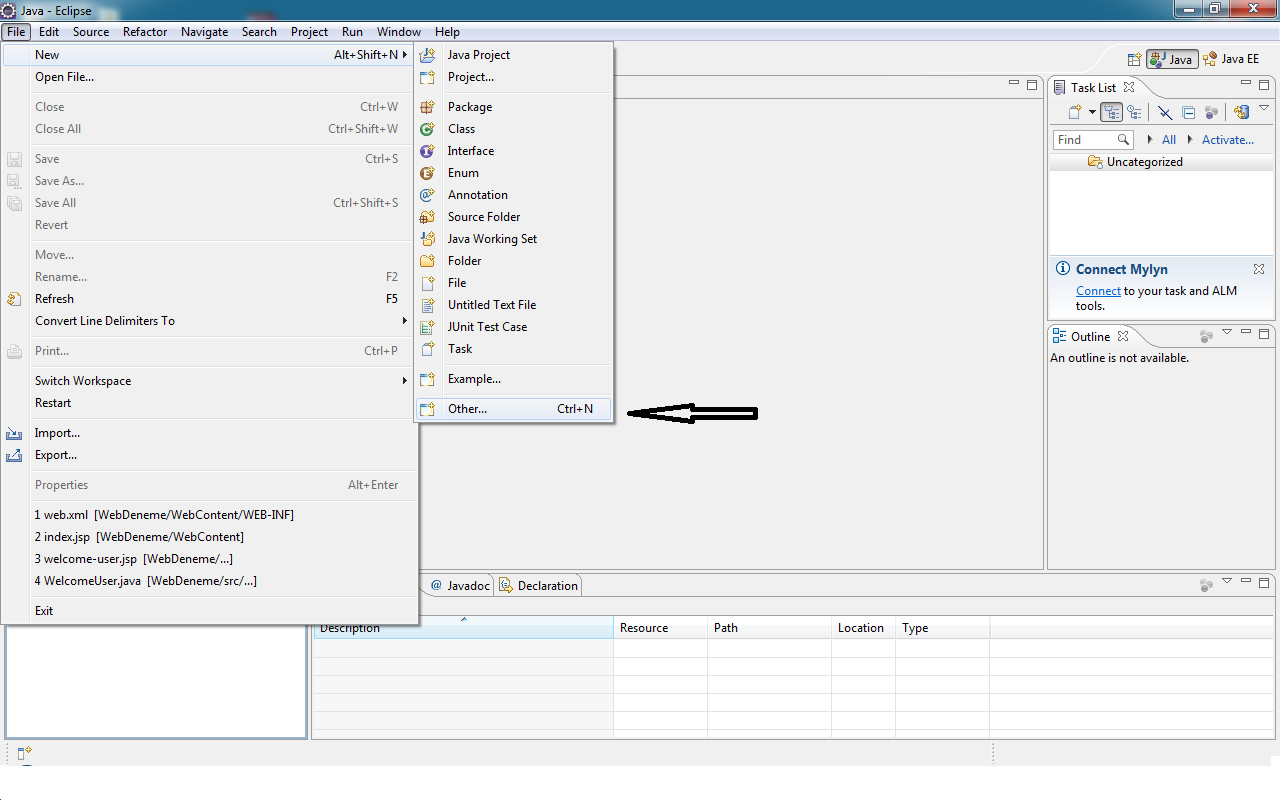The height and width of the screenshot is (800, 1280).
Task: Sort by the Description column header
Action: [463, 628]
